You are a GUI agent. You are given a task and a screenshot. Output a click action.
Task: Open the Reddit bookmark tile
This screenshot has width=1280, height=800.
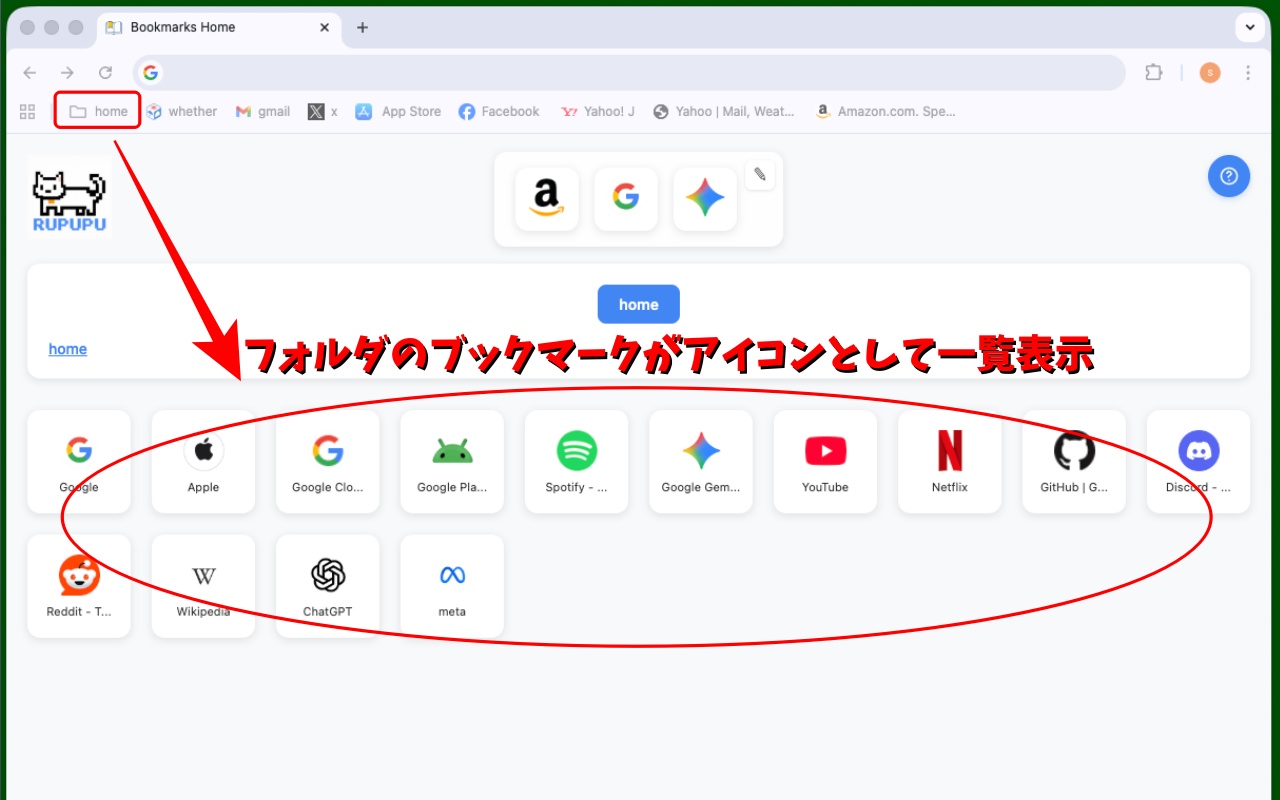click(x=79, y=586)
